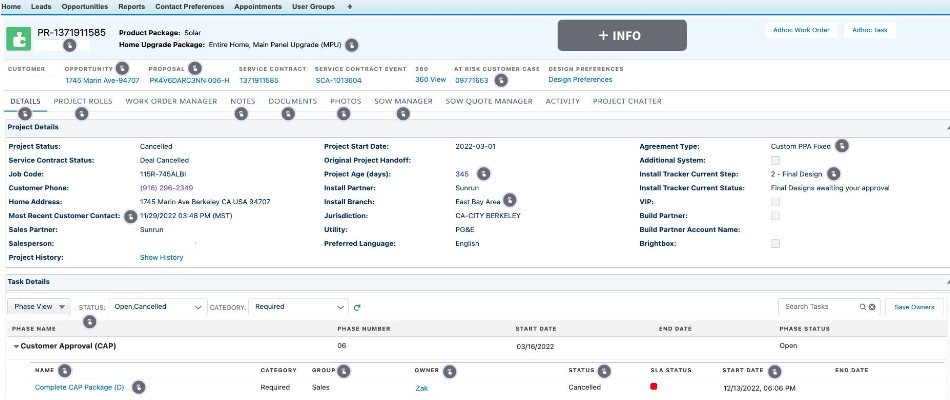Open the Home menu
Screen dimensions: 950x400
(12, 7)
